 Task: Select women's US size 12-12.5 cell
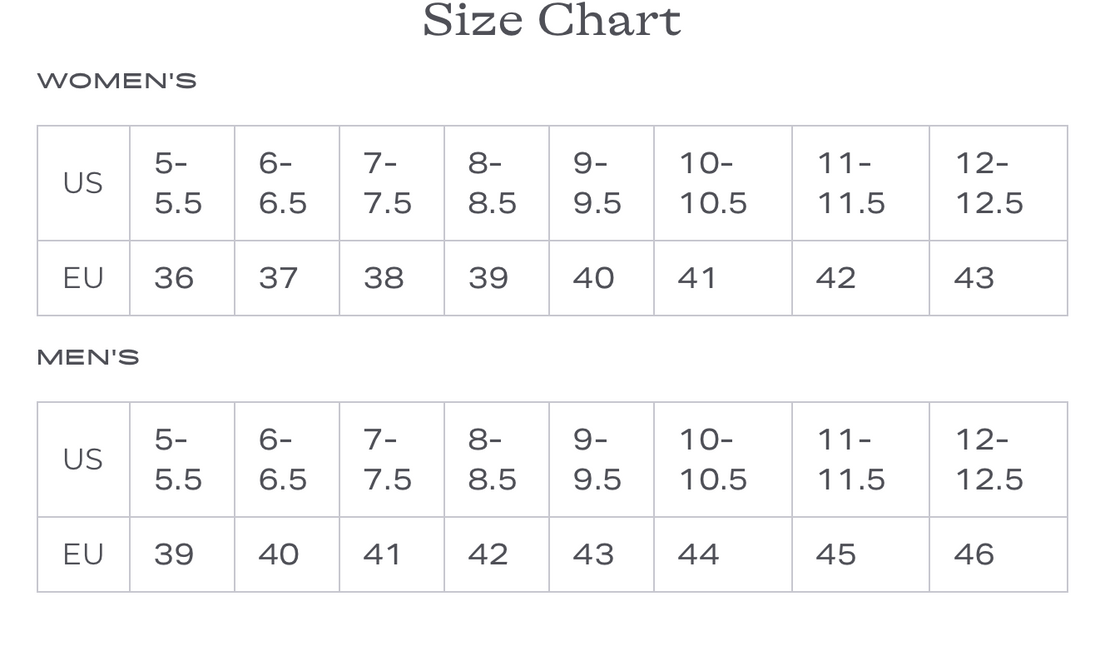[x=989, y=183]
